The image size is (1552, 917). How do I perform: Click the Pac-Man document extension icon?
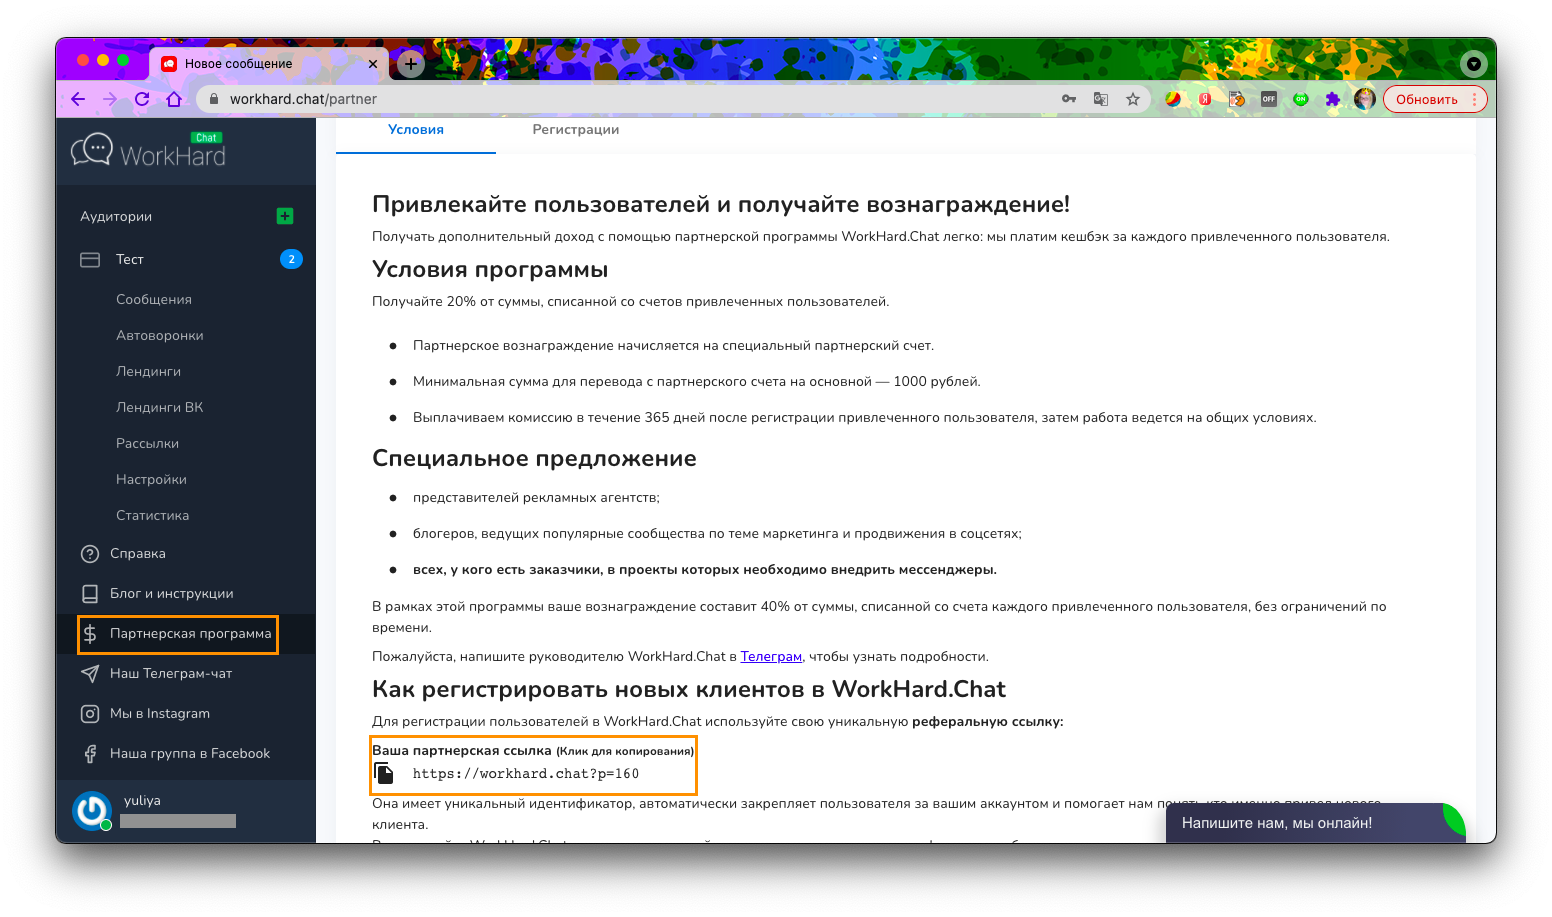[1237, 99]
